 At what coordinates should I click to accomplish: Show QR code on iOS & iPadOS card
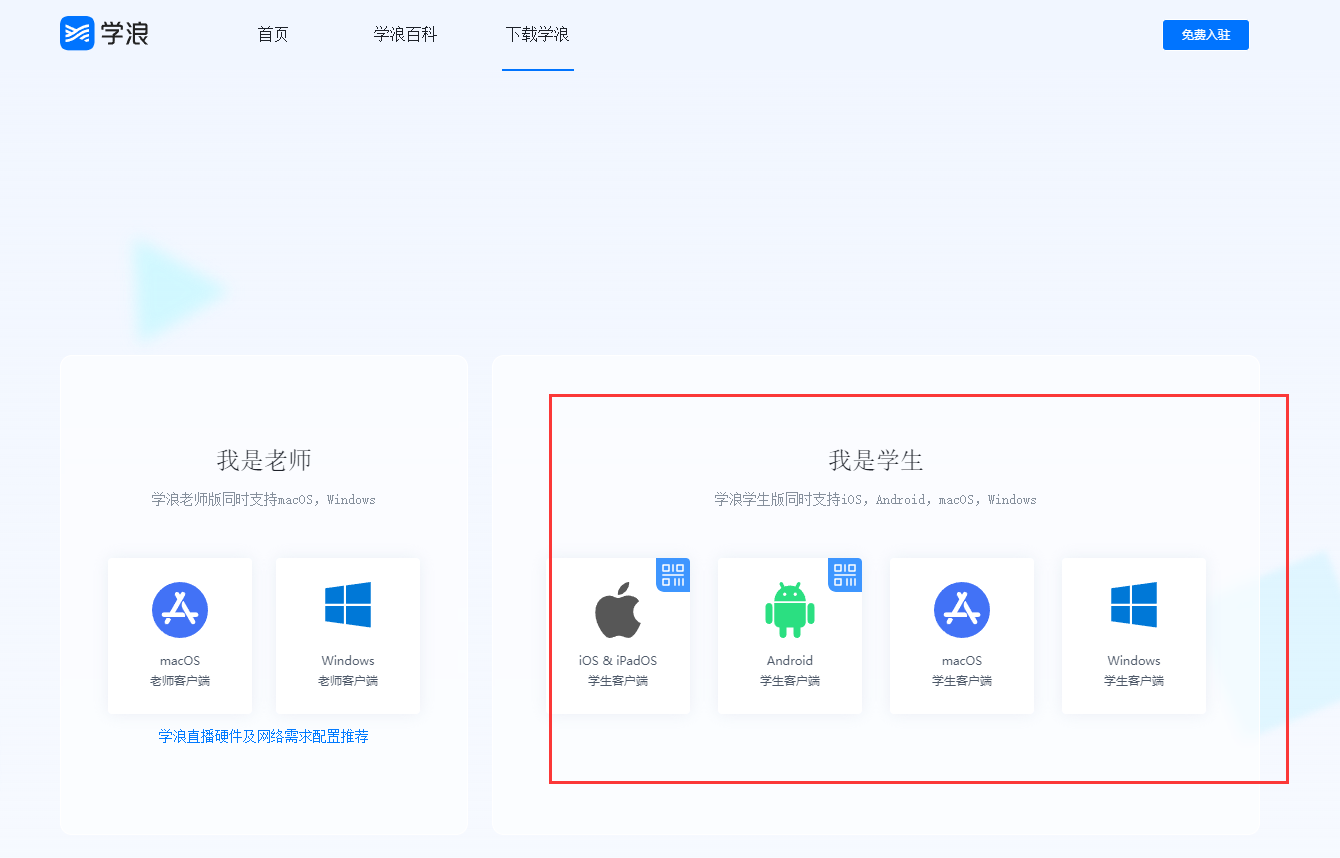click(x=673, y=575)
